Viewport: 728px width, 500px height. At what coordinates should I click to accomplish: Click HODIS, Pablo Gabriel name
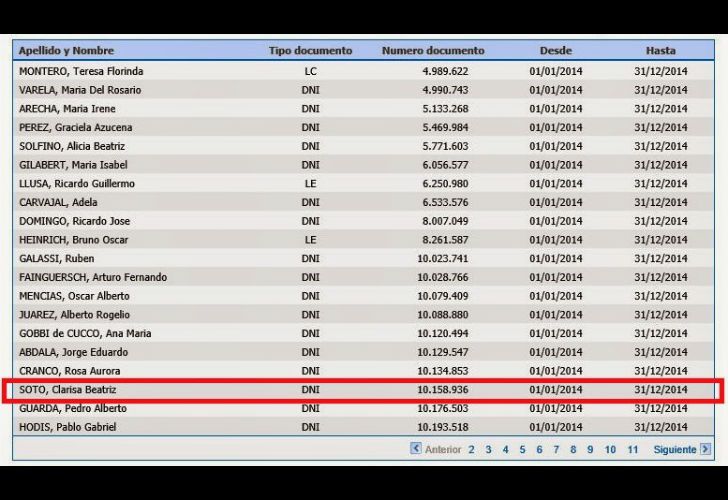tap(67, 427)
